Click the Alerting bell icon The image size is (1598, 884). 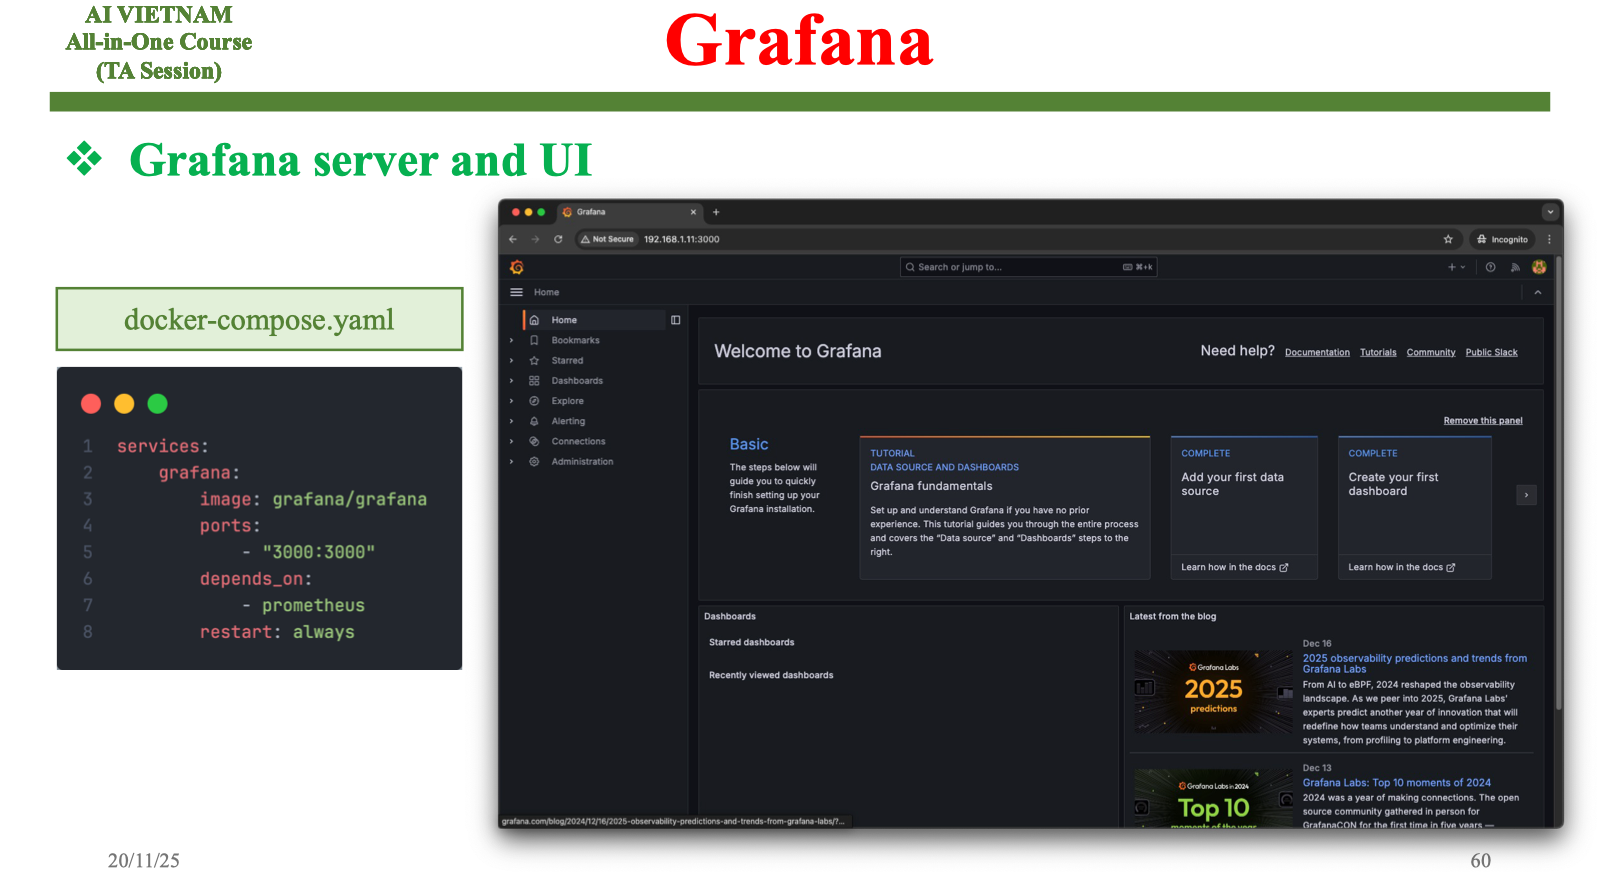pyautogui.click(x=534, y=421)
